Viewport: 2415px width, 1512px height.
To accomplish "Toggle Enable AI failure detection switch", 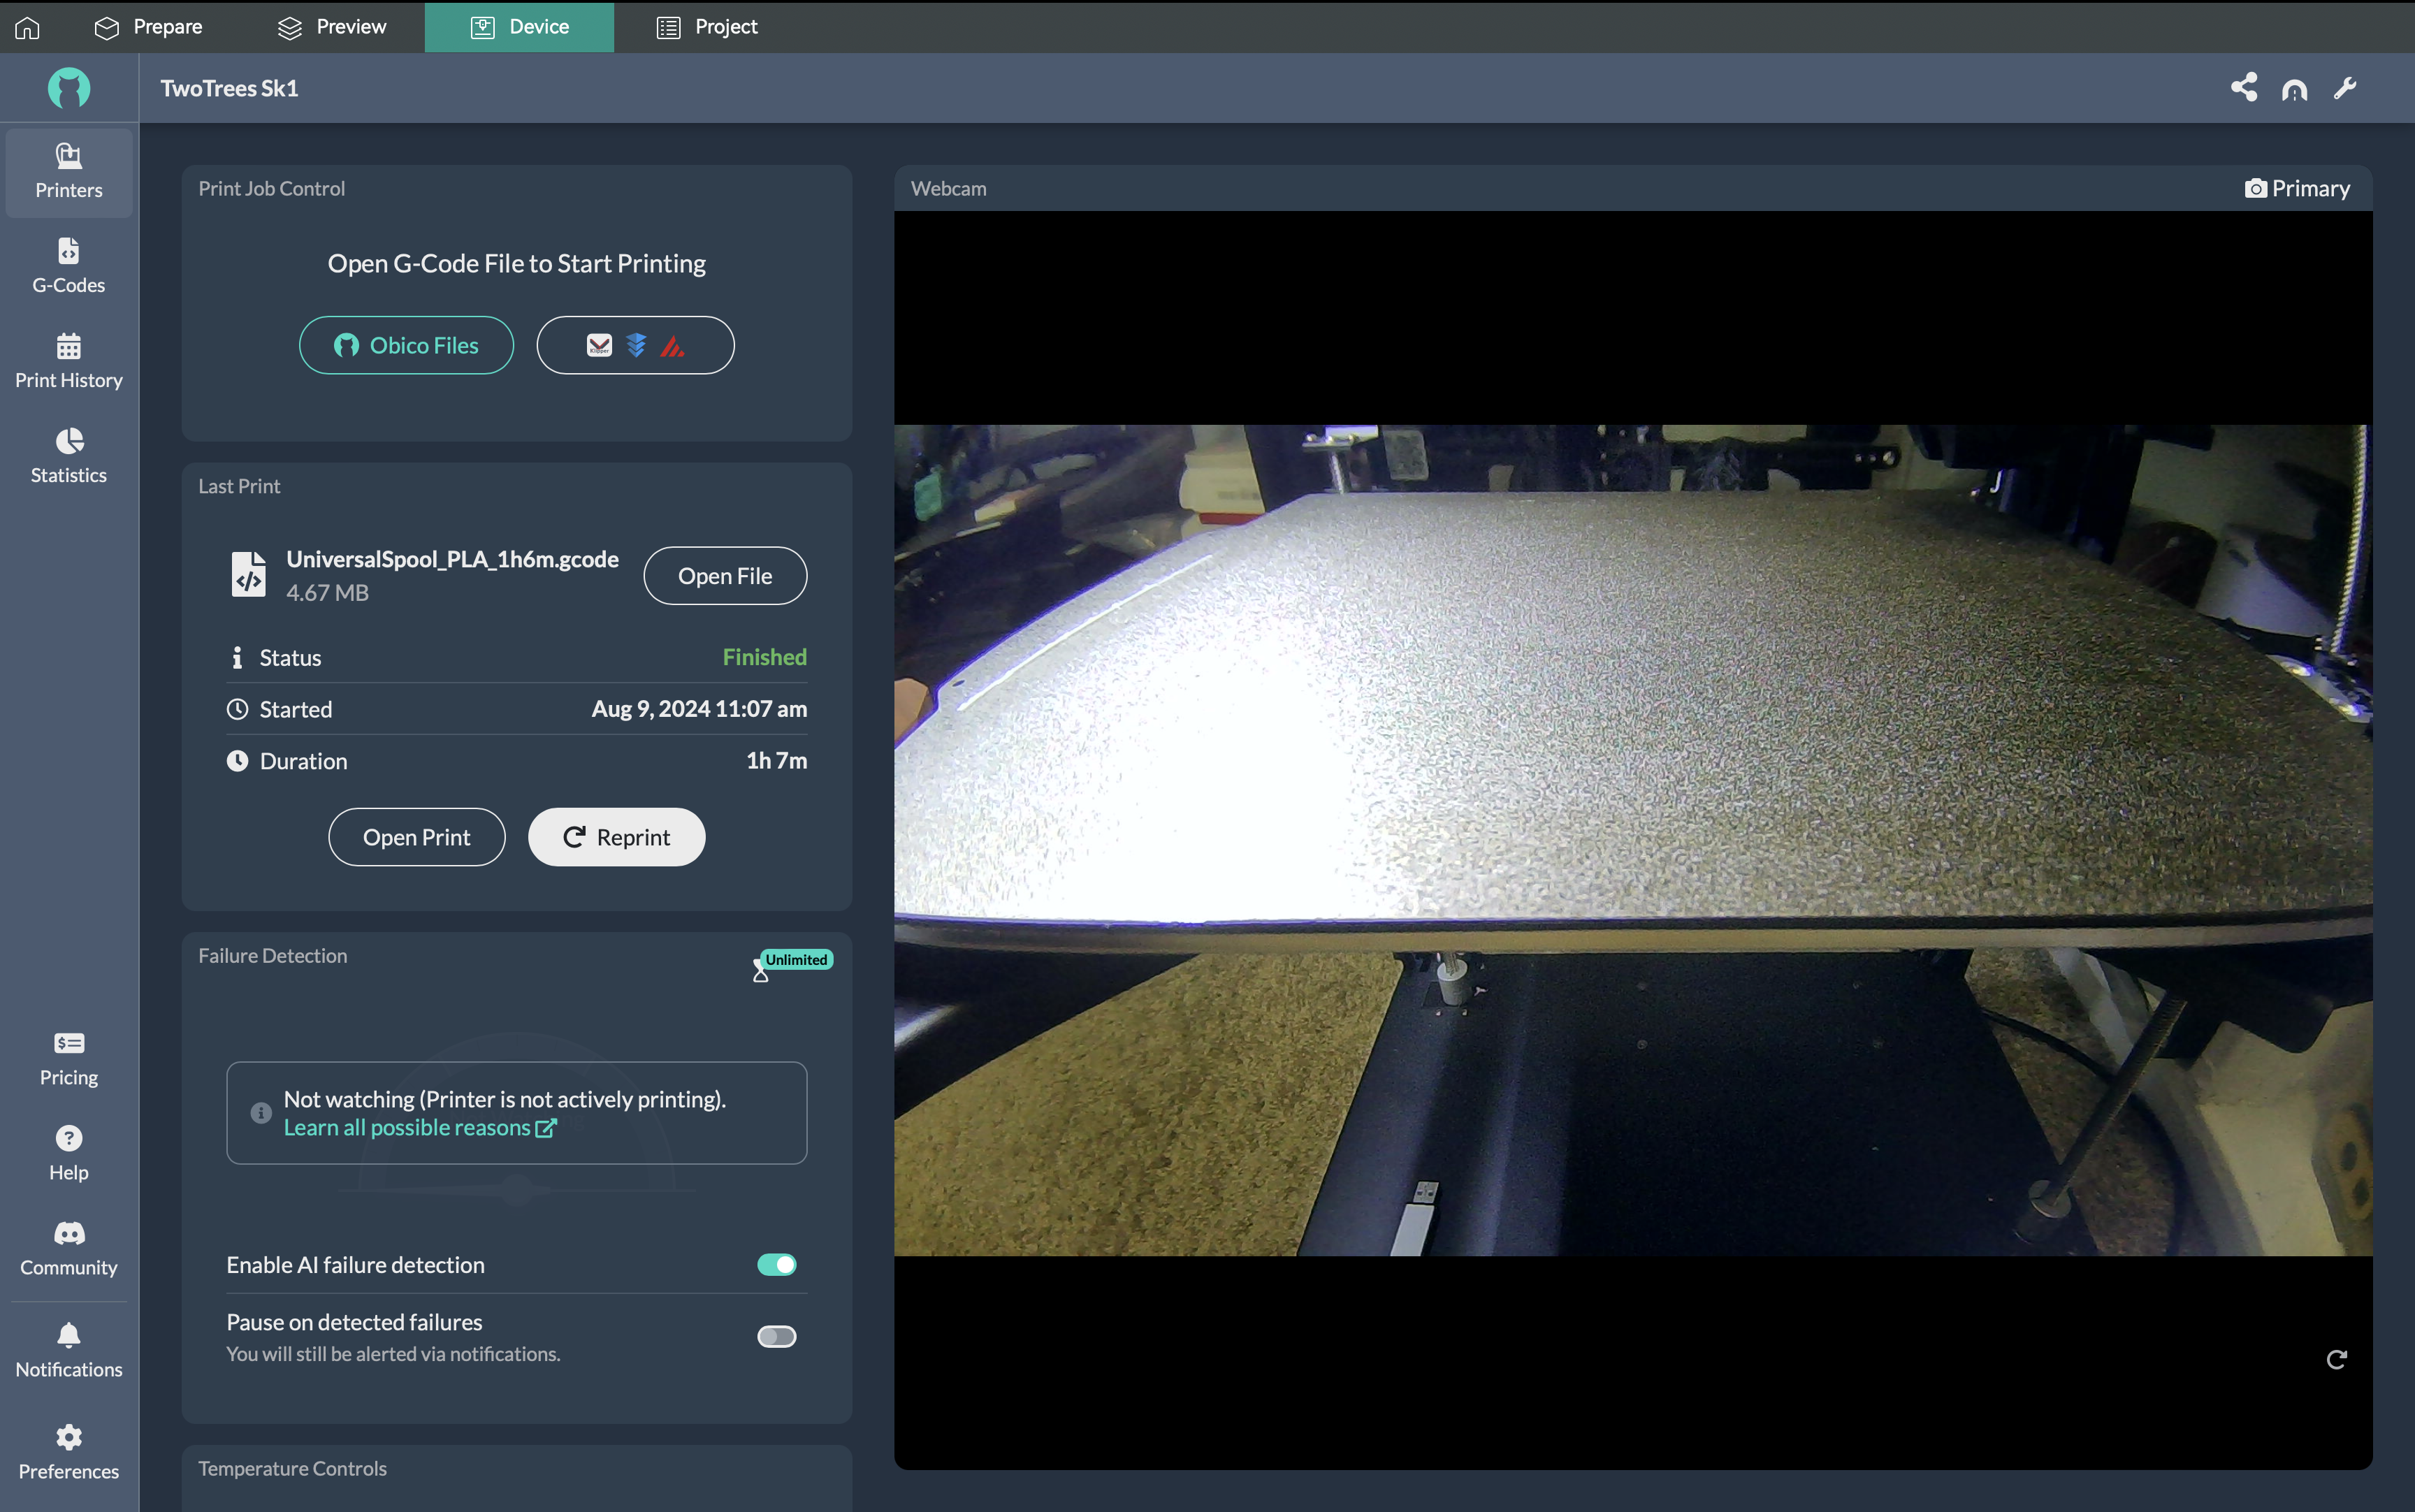I will 777,1264.
